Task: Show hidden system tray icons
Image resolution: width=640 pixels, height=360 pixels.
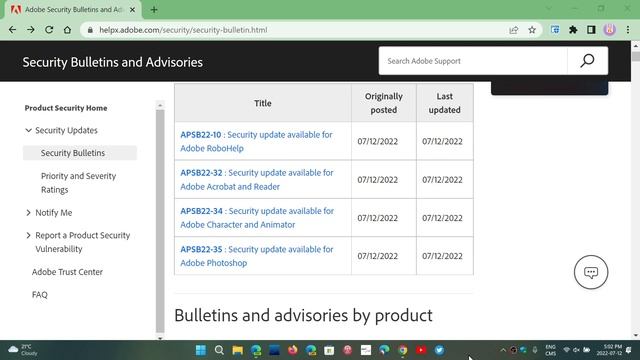Action: point(503,350)
